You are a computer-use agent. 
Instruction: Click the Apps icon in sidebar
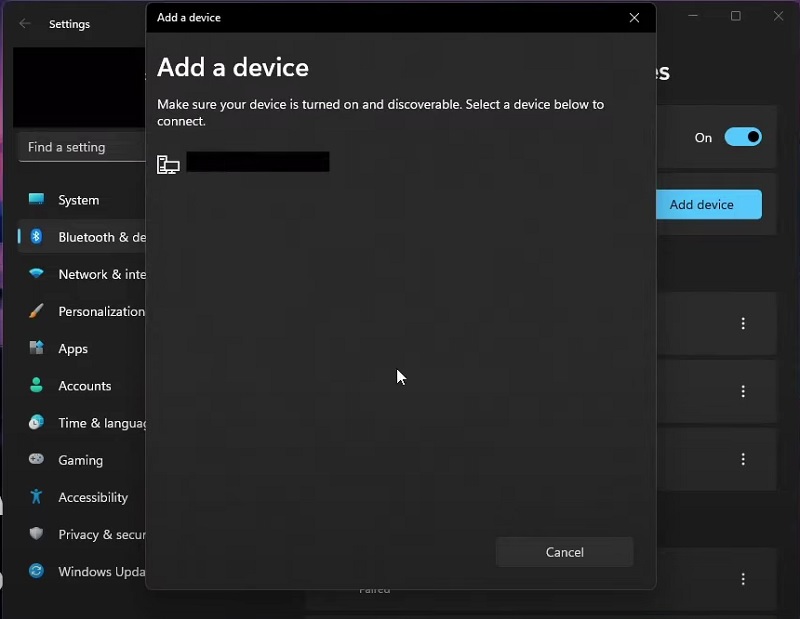pos(36,348)
